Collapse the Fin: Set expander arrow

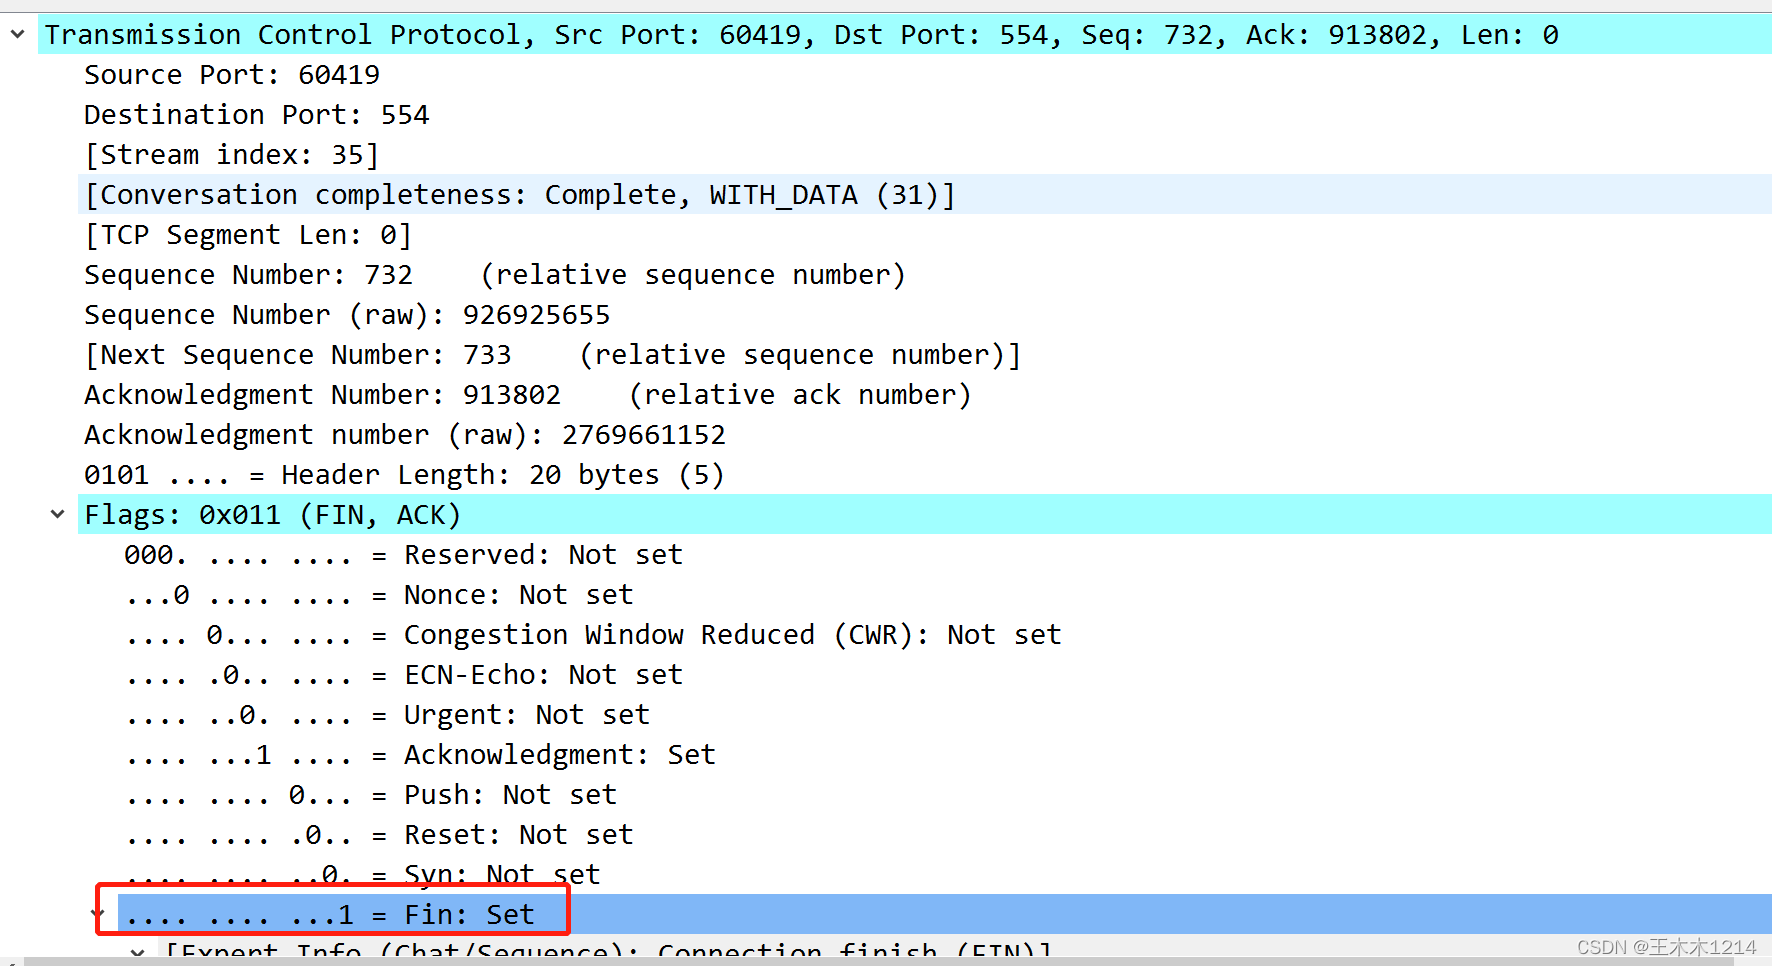(98, 914)
